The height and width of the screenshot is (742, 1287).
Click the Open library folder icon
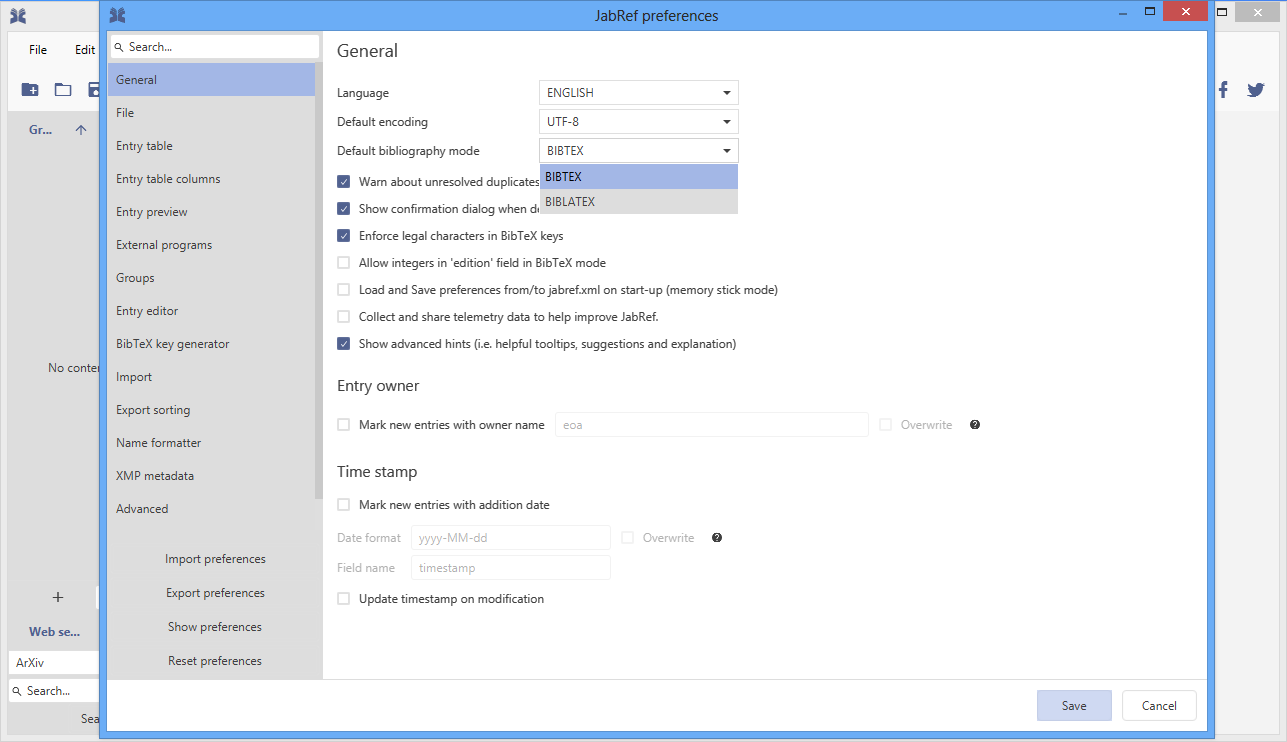(63, 90)
